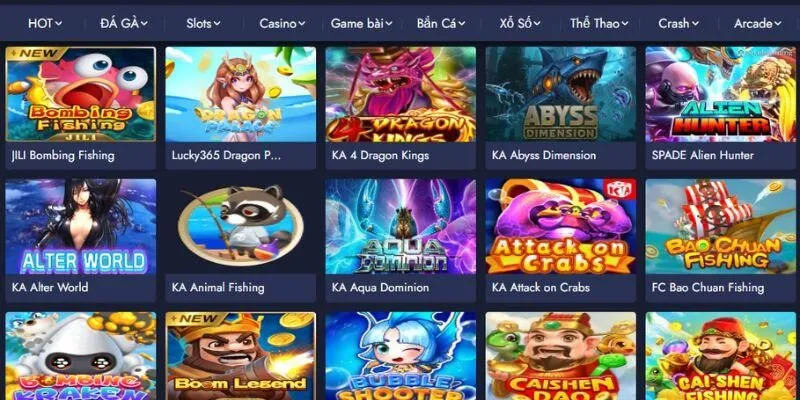Click the KA Alter World title link
Image resolution: width=800 pixels, height=400 pixels.
click(50, 287)
